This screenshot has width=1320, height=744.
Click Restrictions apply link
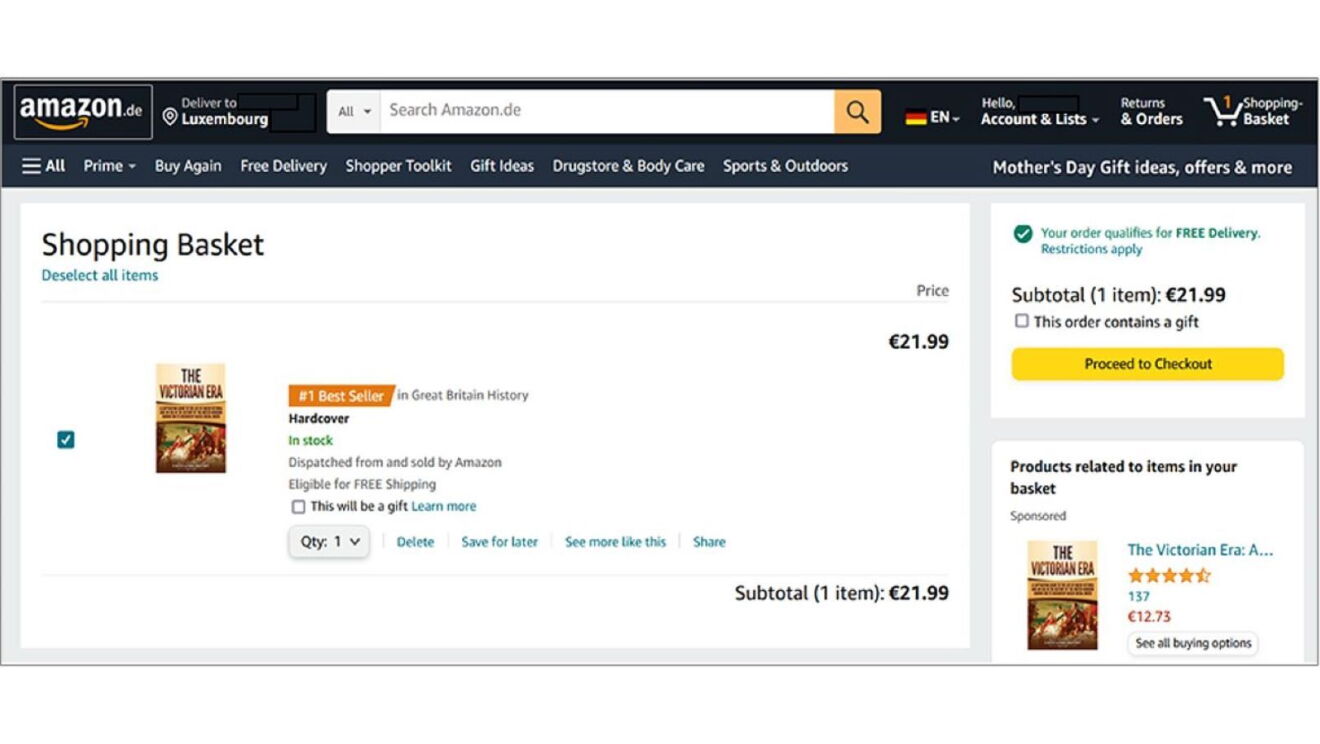tap(1091, 250)
